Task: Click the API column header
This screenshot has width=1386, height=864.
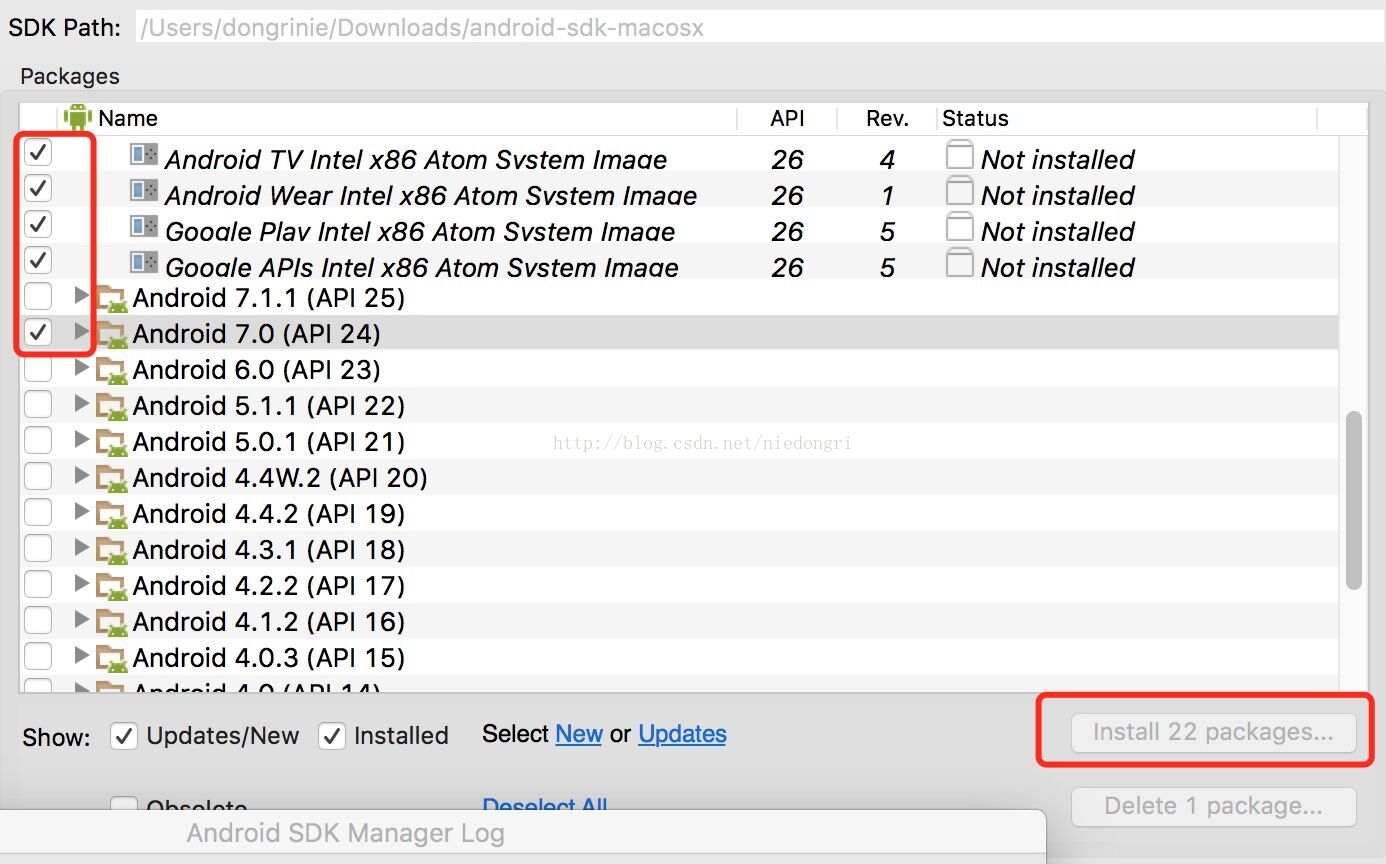Action: pos(788,118)
